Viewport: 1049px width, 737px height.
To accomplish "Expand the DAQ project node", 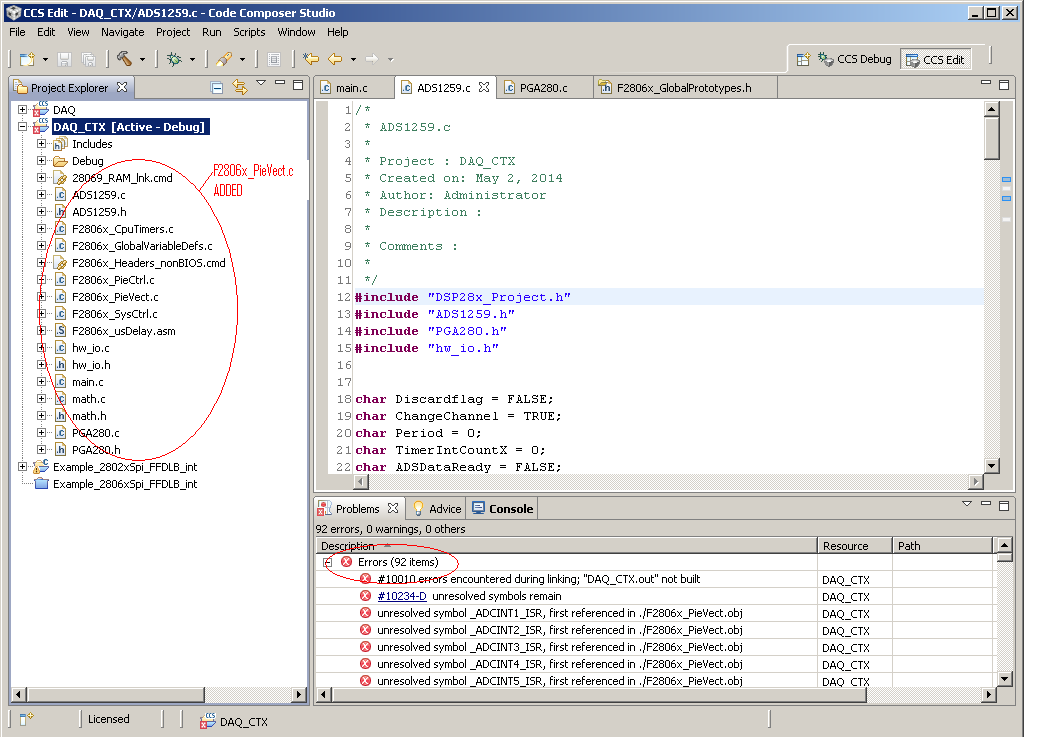I will (x=22, y=110).
